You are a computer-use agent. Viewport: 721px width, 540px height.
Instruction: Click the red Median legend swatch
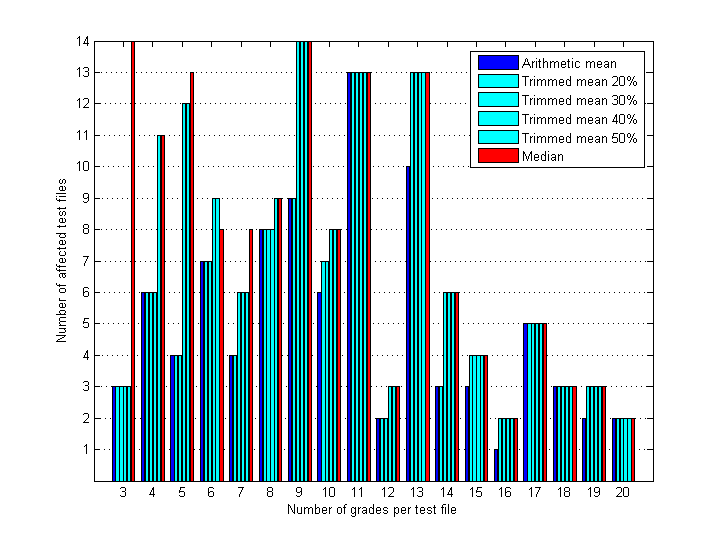pyautogui.click(x=497, y=156)
